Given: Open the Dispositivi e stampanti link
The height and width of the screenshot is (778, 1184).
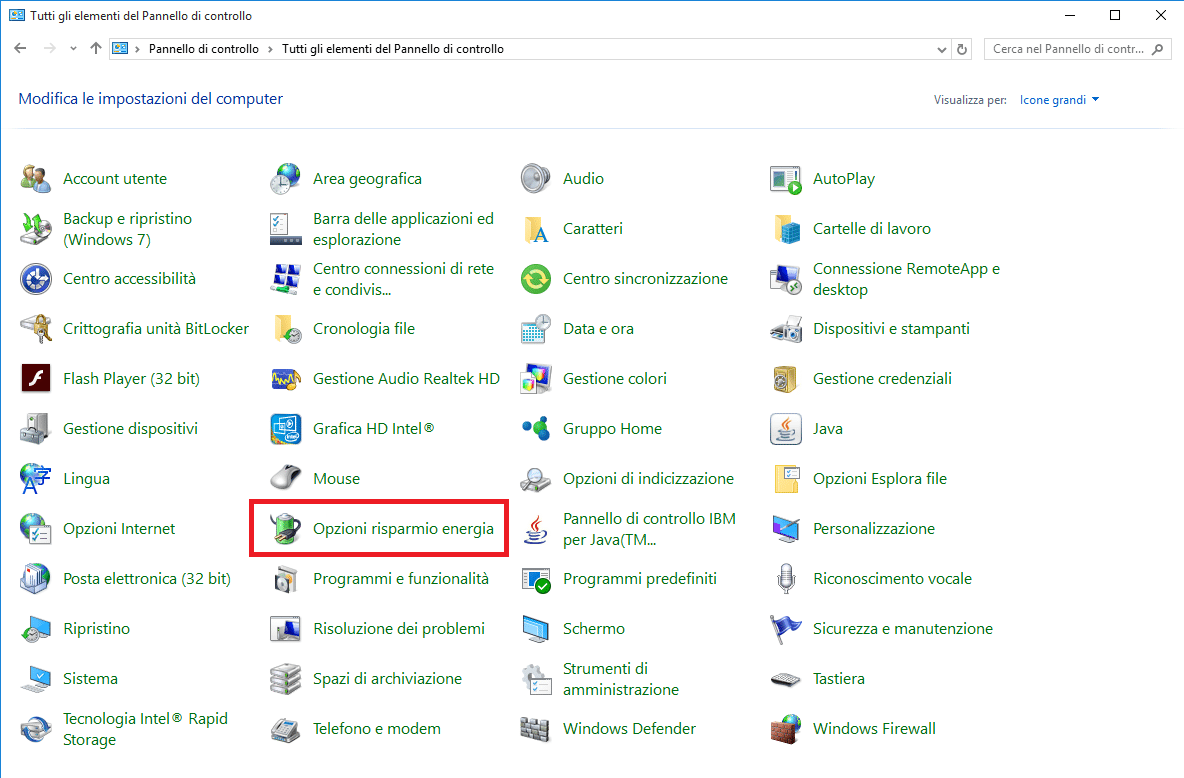Looking at the screenshot, I should point(891,329).
